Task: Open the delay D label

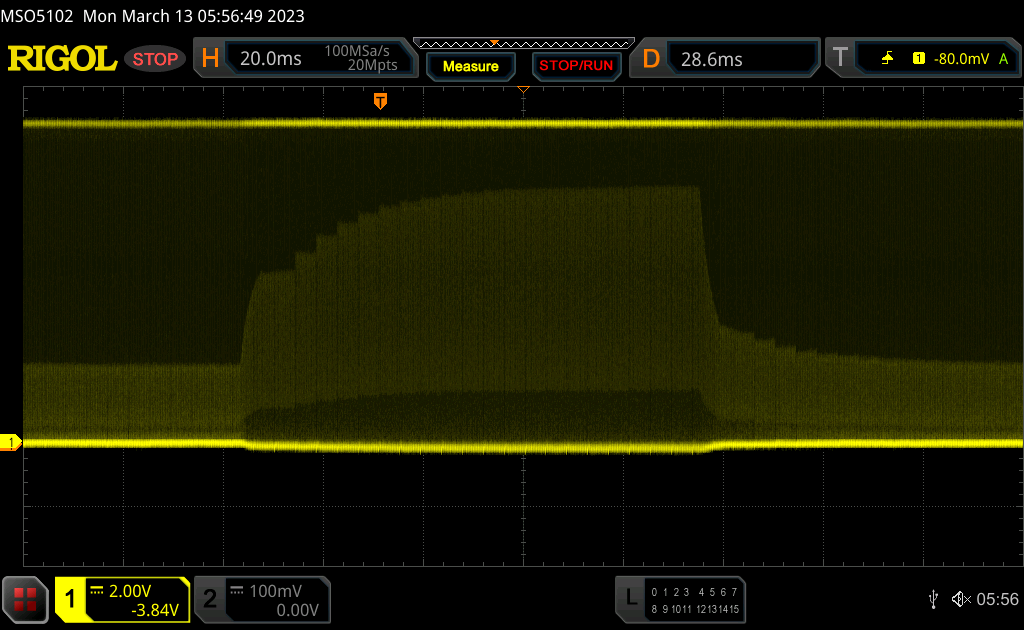Action: (x=651, y=59)
